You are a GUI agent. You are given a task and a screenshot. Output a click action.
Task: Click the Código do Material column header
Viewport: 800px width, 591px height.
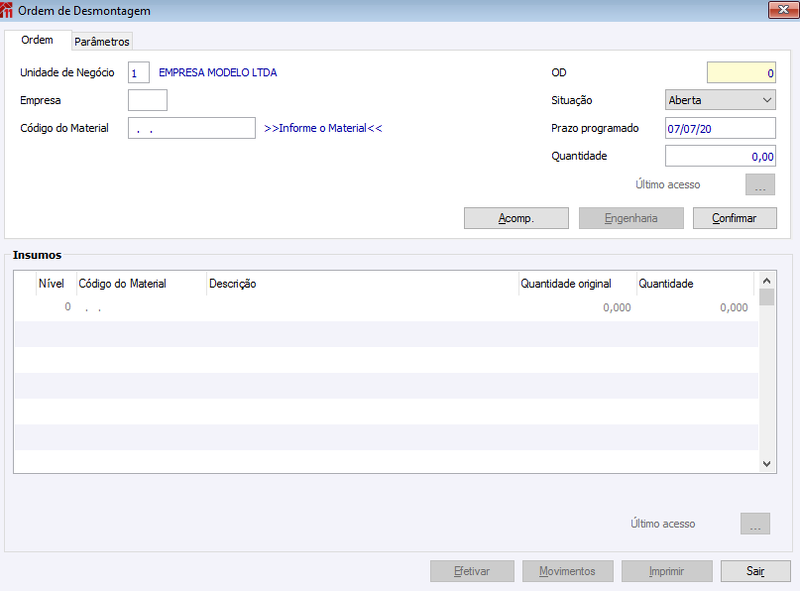pos(141,284)
